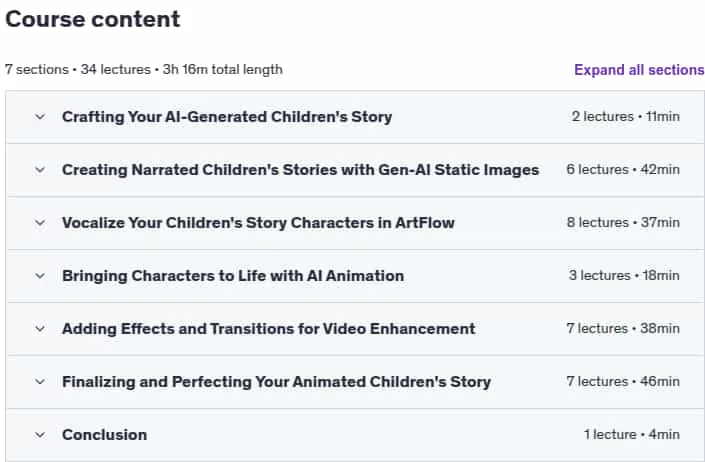Open the Conclusion section title
Viewport: 705px width, 462px height.
[x=104, y=435]
